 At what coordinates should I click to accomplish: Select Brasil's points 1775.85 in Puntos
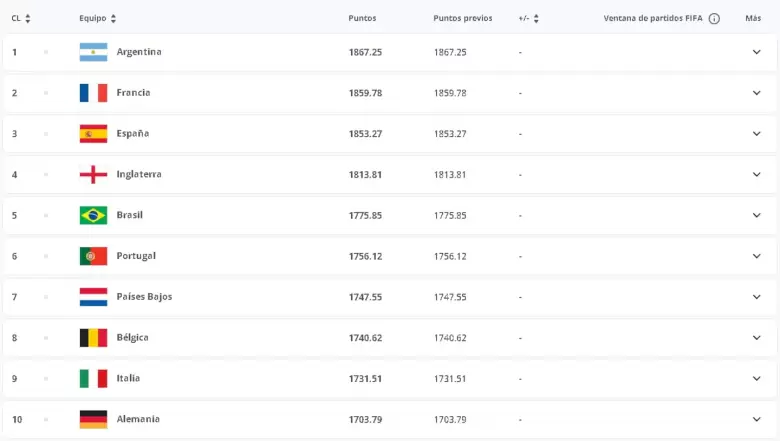point(365,215)
